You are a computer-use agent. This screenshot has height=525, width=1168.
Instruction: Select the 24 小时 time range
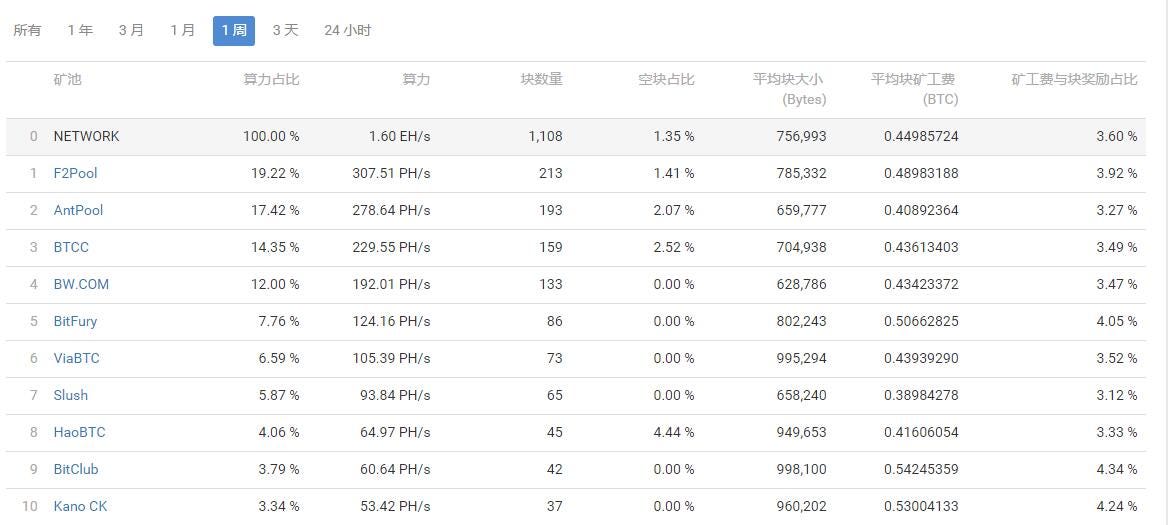347,31
